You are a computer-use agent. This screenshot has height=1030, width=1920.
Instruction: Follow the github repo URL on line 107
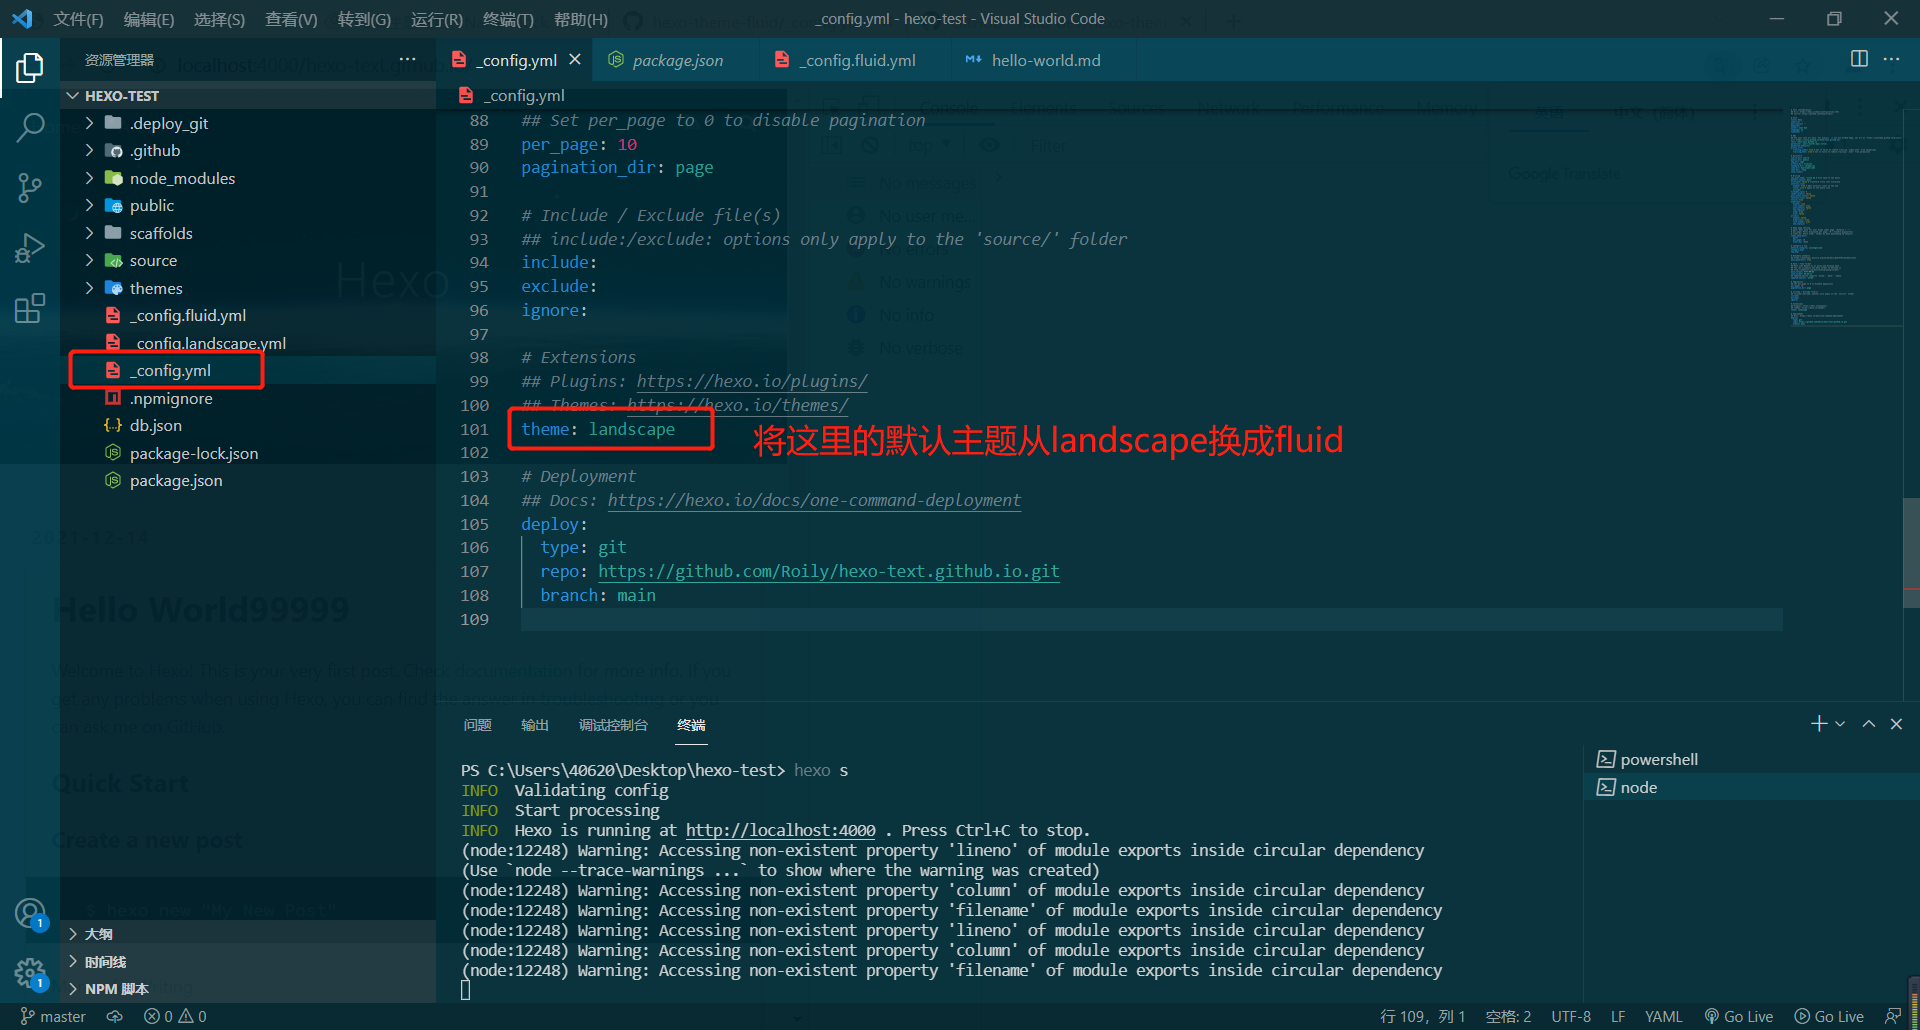pos(829,571)
